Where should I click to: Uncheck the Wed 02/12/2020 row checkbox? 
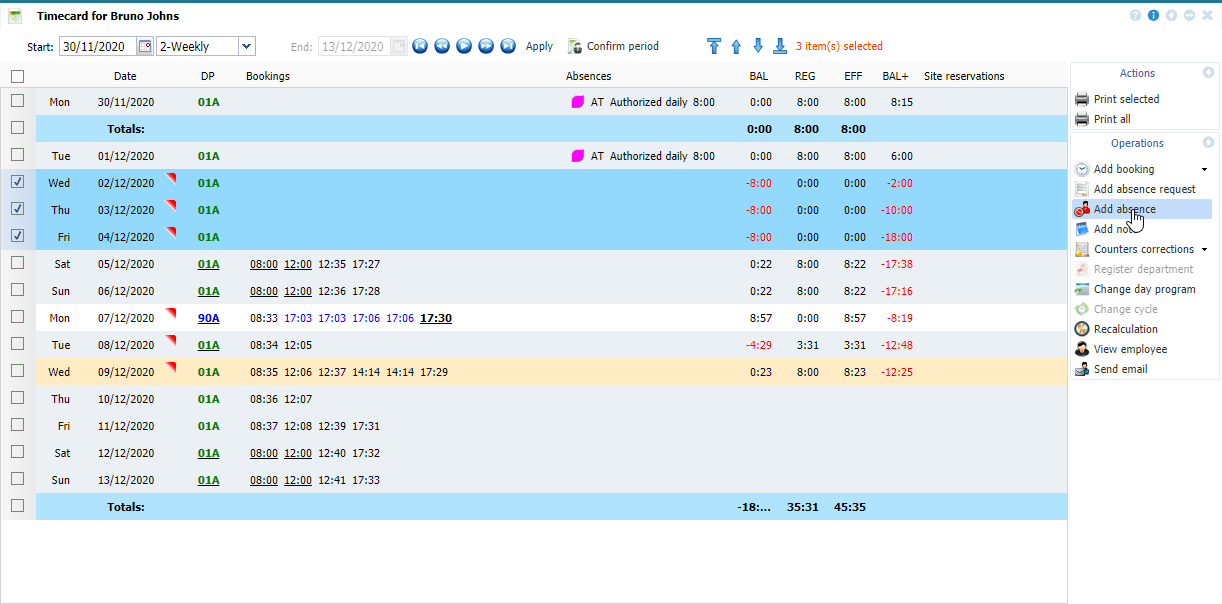[18, 182]
